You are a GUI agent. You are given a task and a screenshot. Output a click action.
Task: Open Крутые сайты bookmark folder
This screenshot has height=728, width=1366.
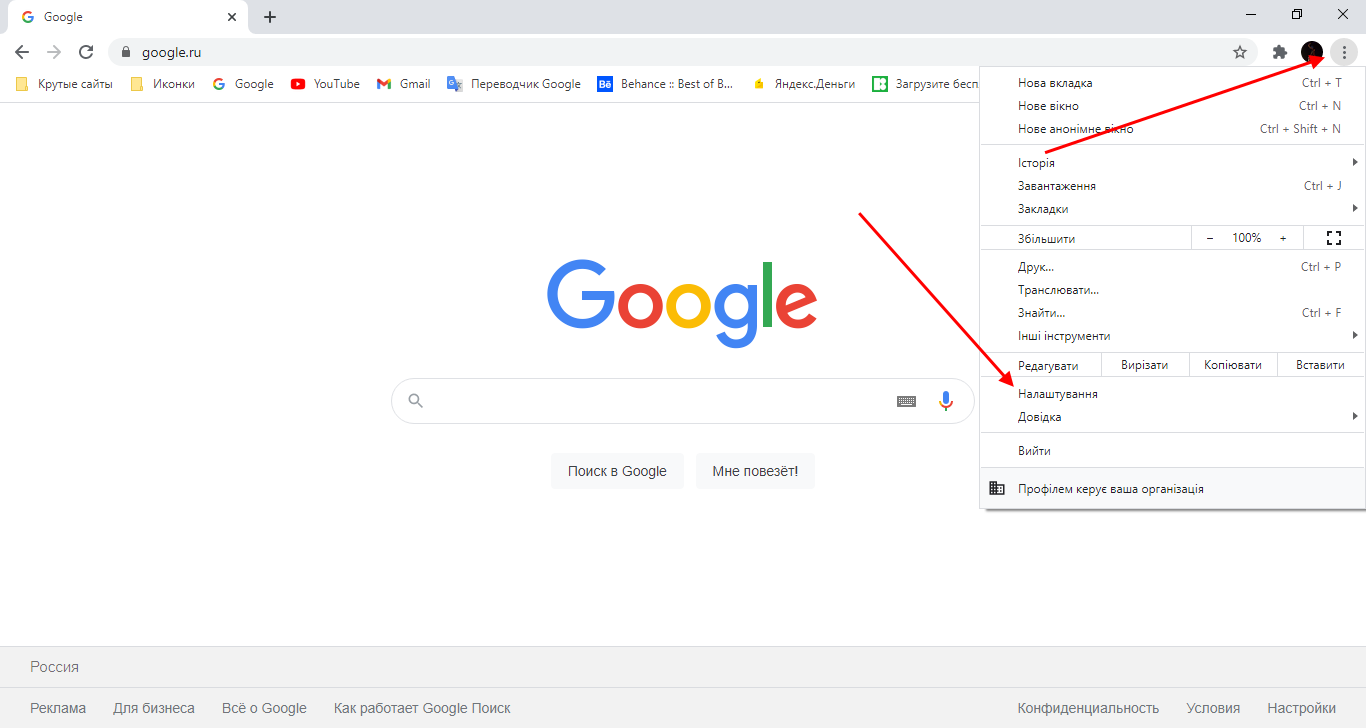[x=64, y=84]
